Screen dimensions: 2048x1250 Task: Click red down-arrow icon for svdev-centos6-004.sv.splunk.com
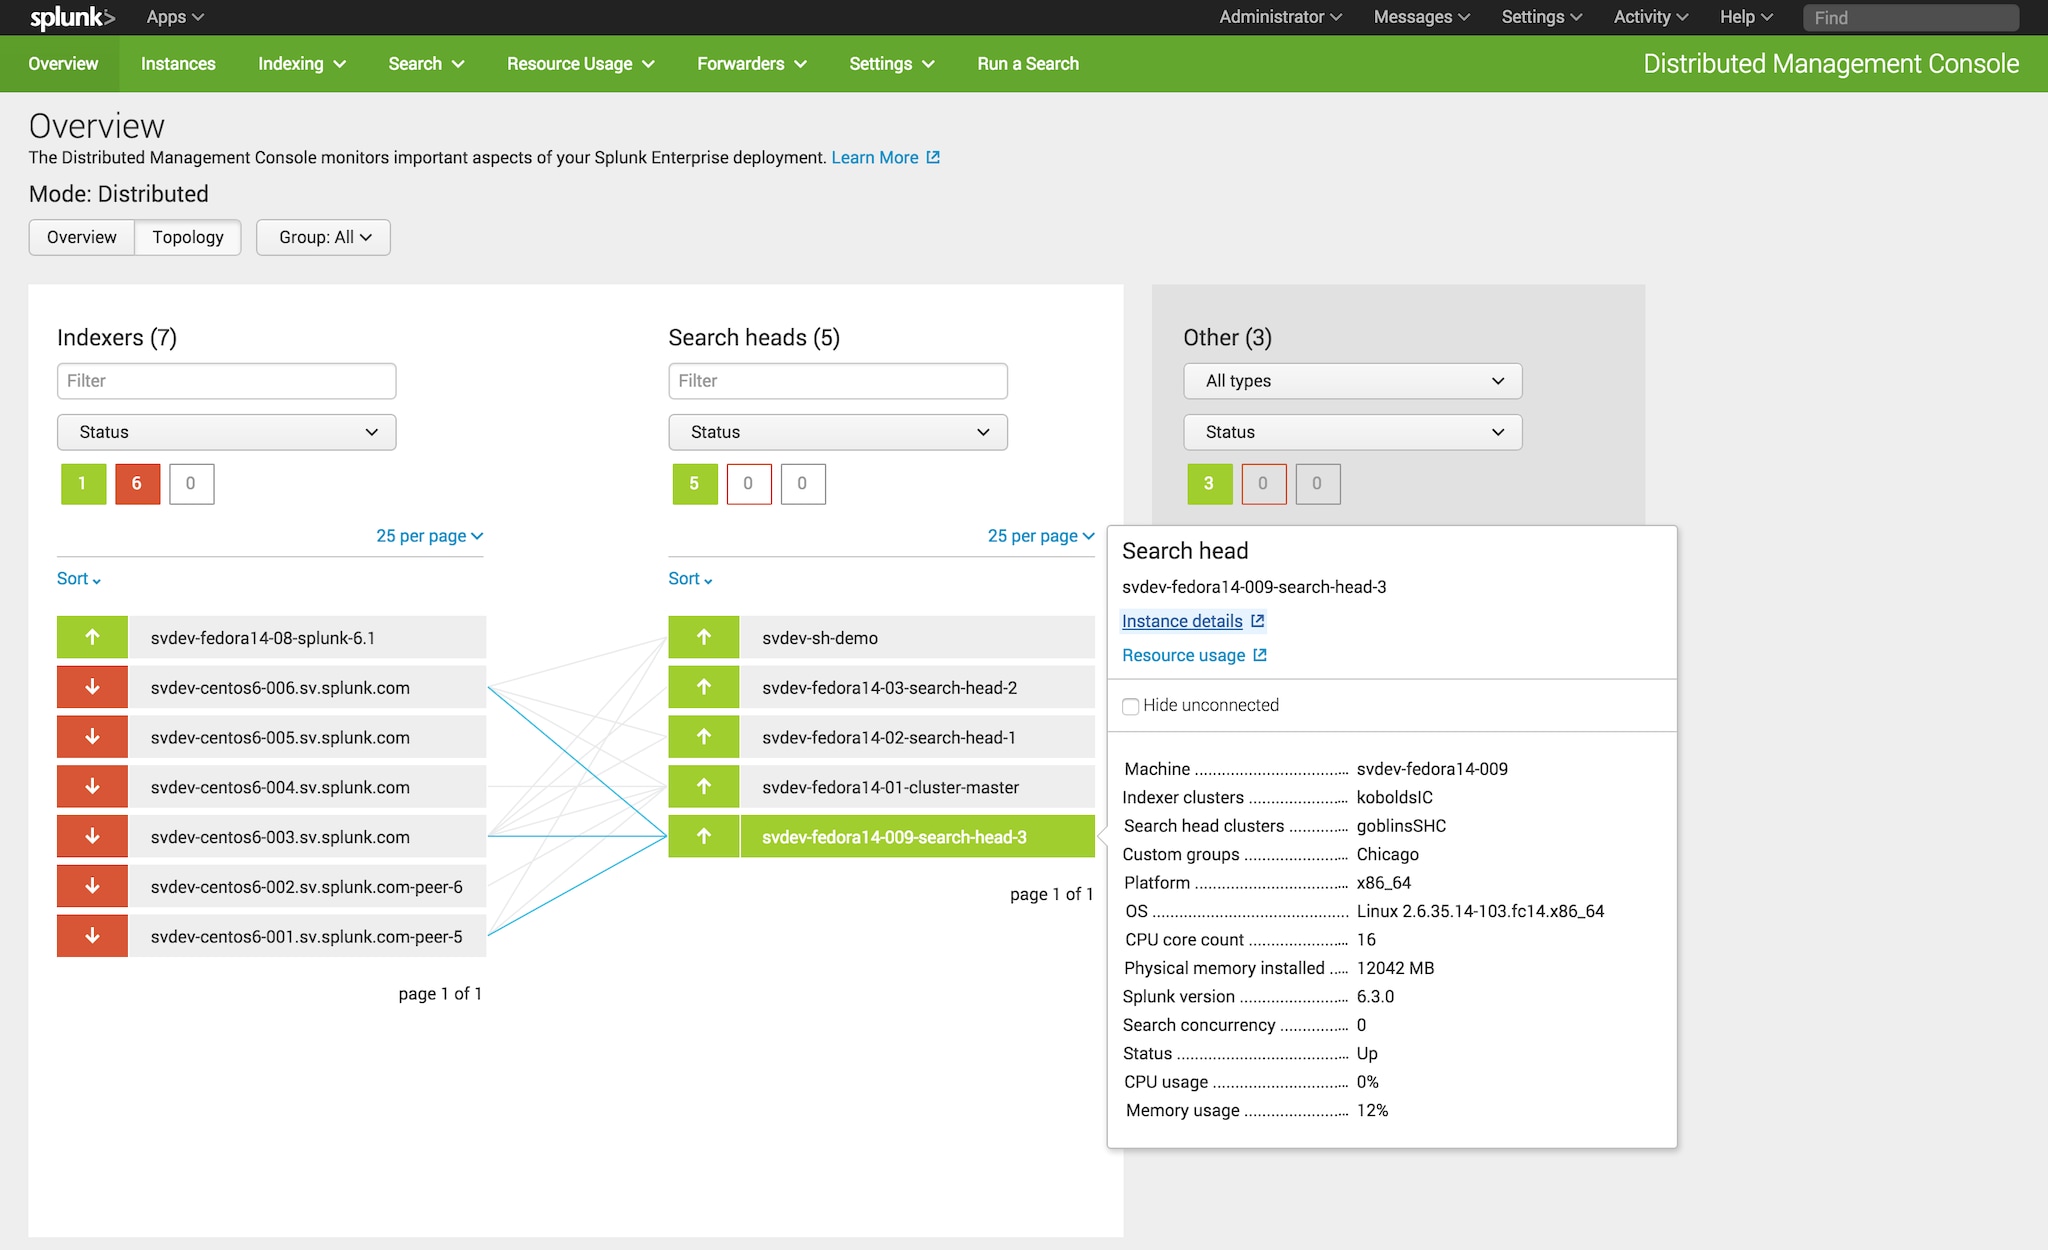coord(92,787)
